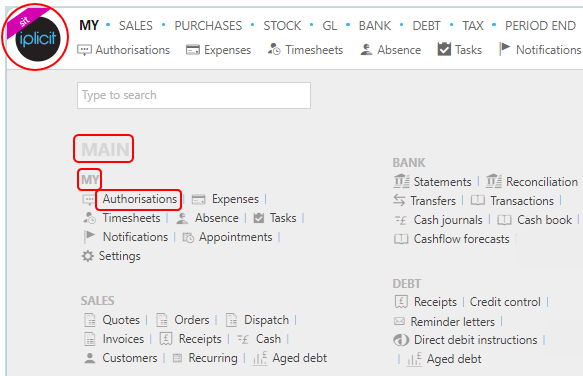Click Aged debt chart icon in SALES
Image resolution: width=583 pixels, height=376 pixels.
point(260,358)
